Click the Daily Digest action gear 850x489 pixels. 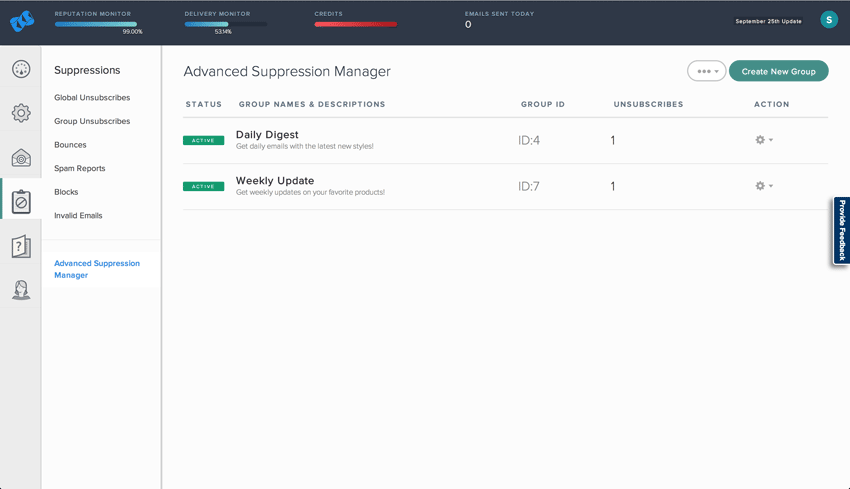pyautogui.click(x=760, y=140)
